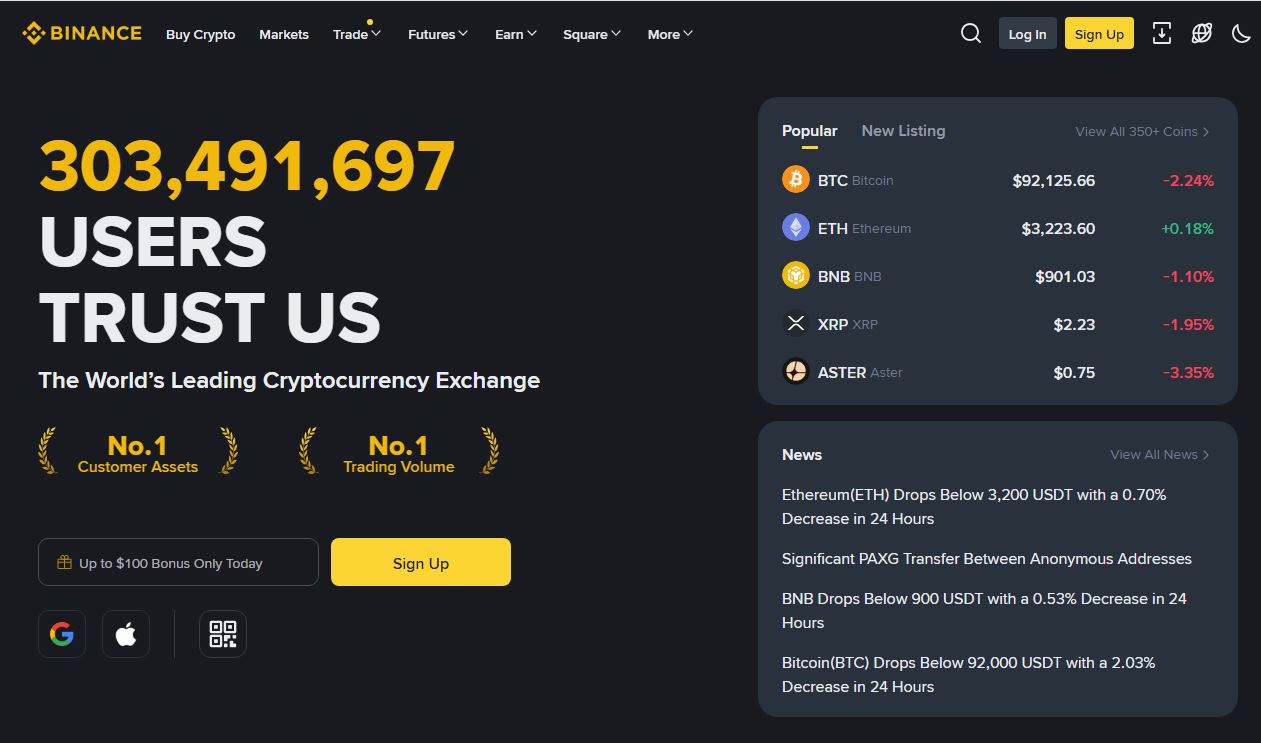Screen dimensions: 1261x743
Task: Expand the Trade dropdown menu
Action: [357, 34]
